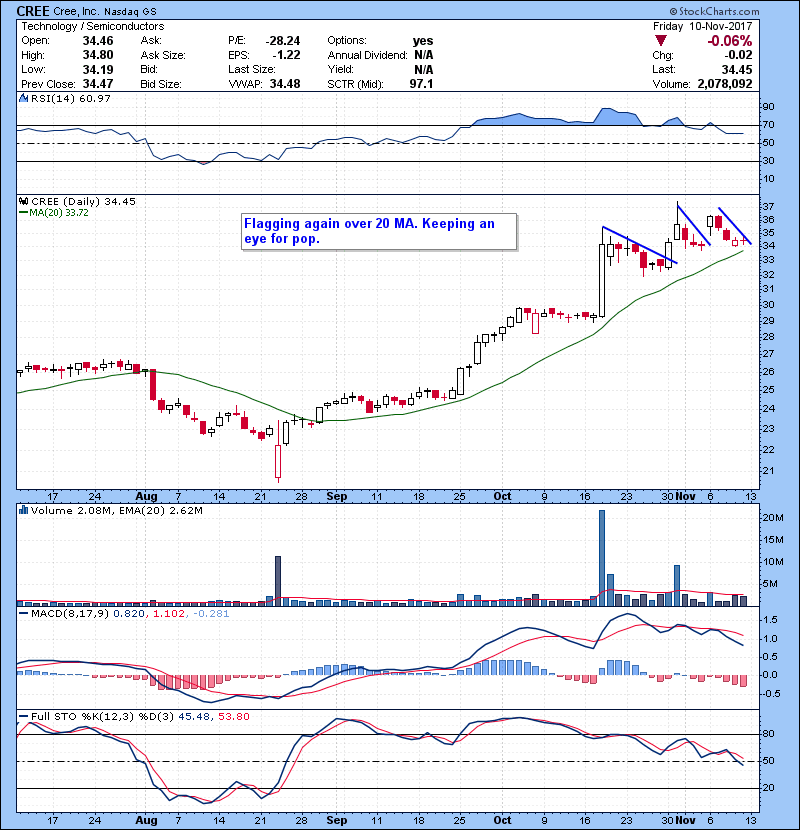Image resolution: width=800 pixels, height=830 pixels.
Task: Click the 'Bid Size:' label
Action: click(x=161, y=84)
